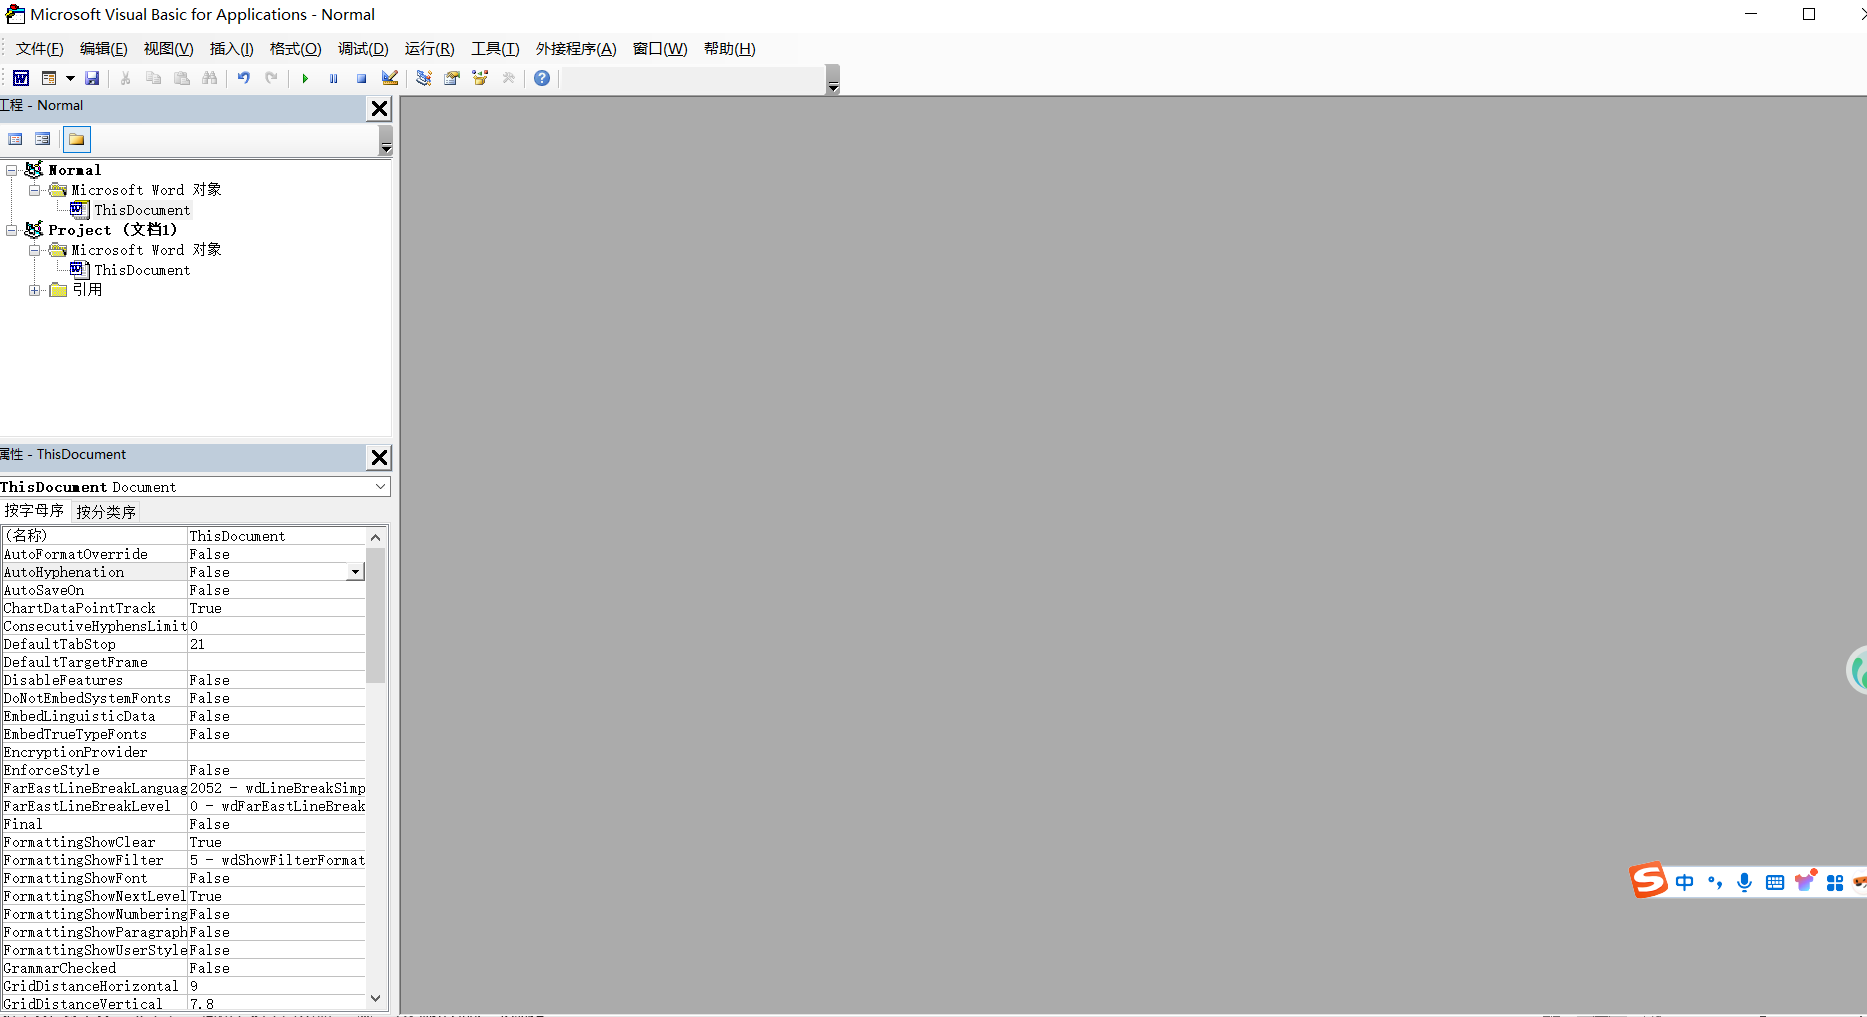The width and height of the screenshot is (1867, 1017).
Task: Run the macro with green play icon
Action: (x=306, y=78)
